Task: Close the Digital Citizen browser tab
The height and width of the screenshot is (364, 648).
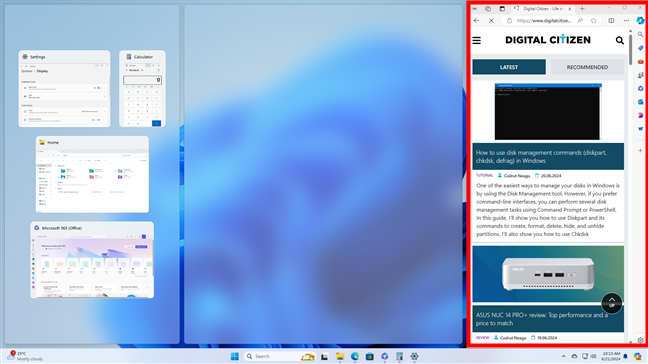Action: click(x=569, y=9)
